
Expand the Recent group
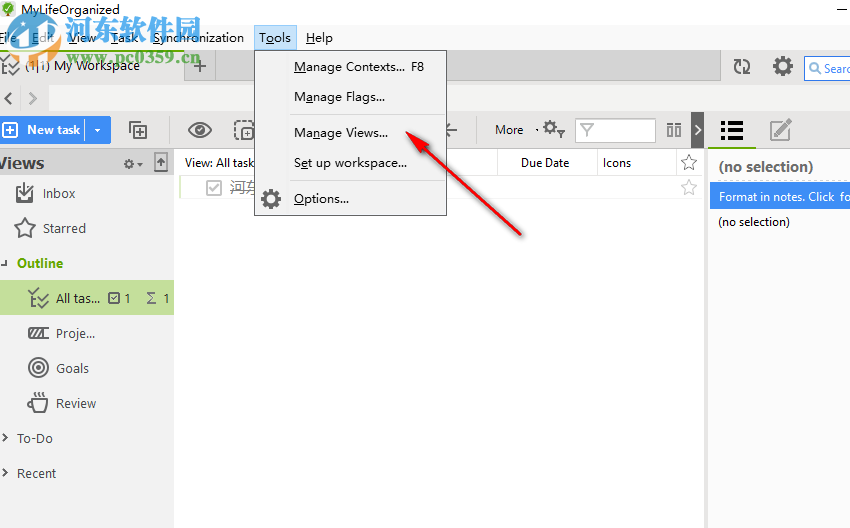point(5,473)
